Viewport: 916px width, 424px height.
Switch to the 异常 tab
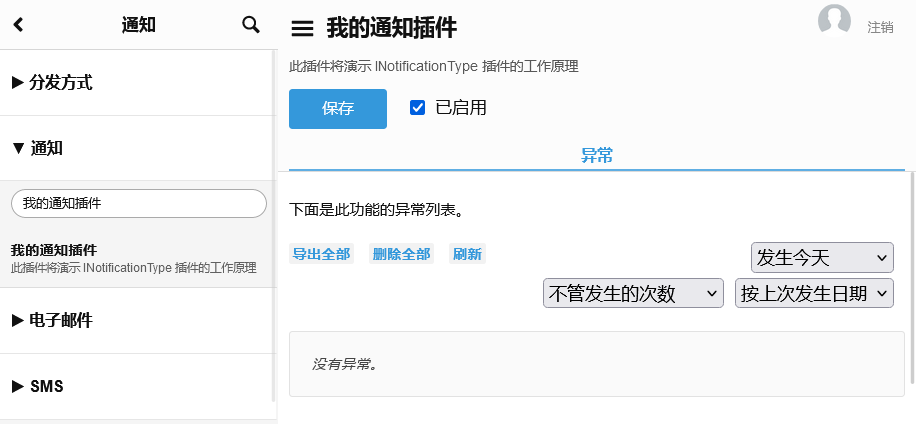coord(597,156)
